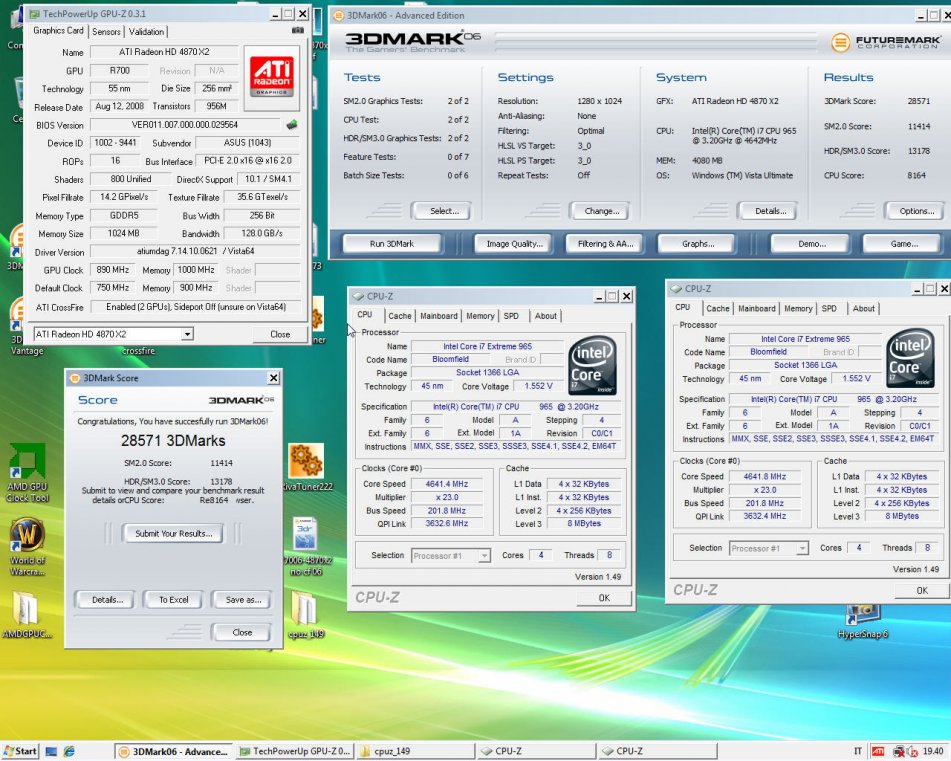Click Save as button in Score window
951x761 pixels.
(x=243, y=600)
